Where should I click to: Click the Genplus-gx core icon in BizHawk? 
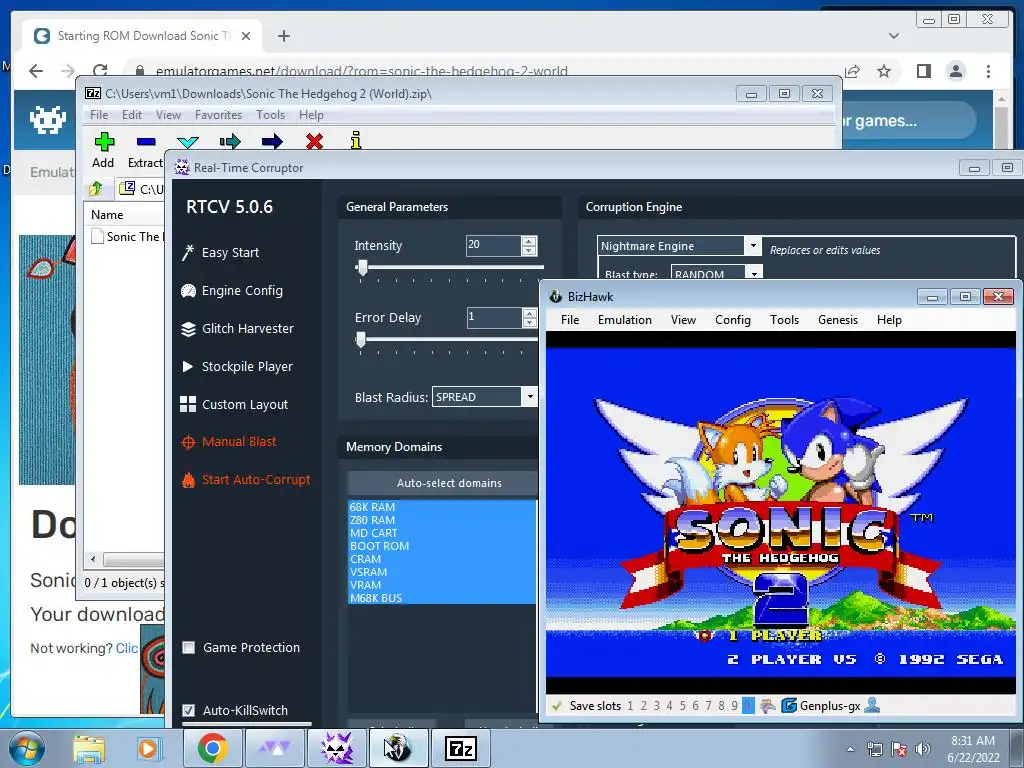click(x=790, y=706)
